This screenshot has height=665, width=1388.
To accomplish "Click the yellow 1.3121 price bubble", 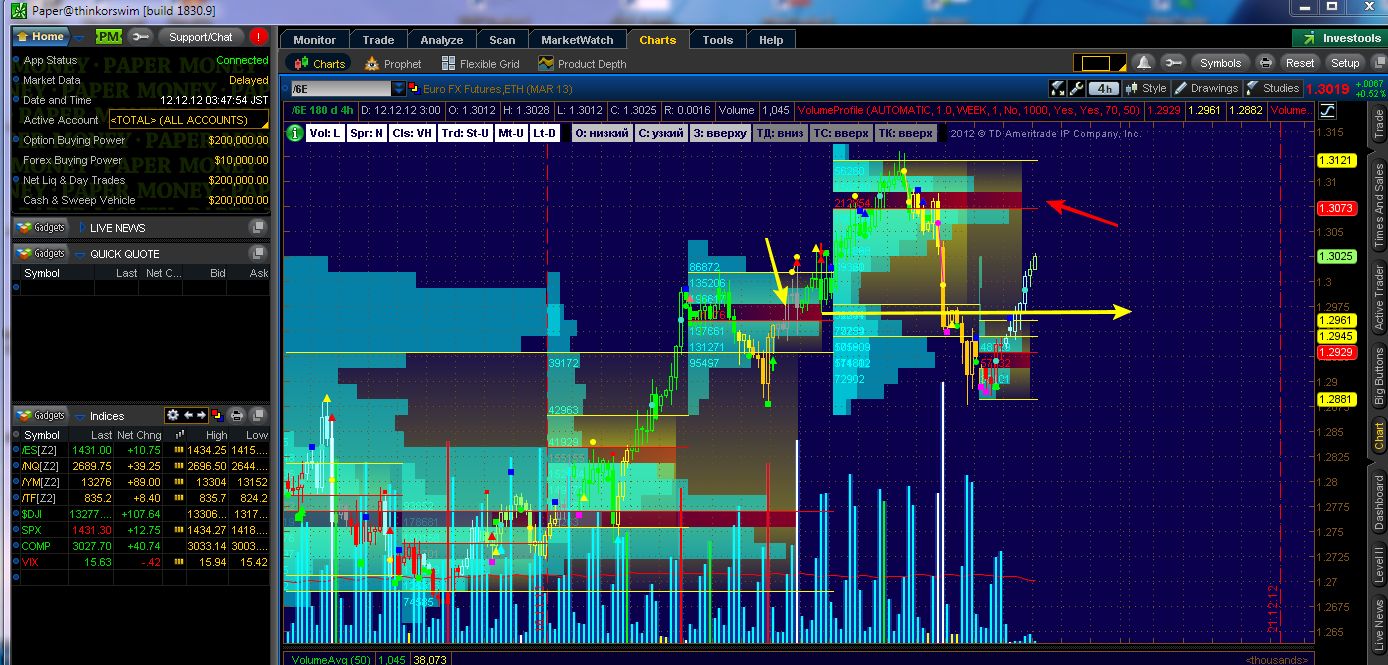I will coord(1335,160).
